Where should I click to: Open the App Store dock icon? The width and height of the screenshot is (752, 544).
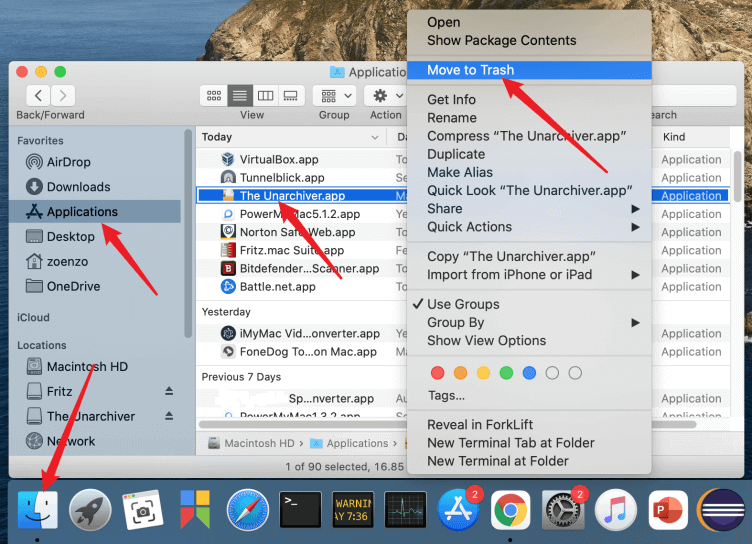pyautogui.click(x=457, y=510)
